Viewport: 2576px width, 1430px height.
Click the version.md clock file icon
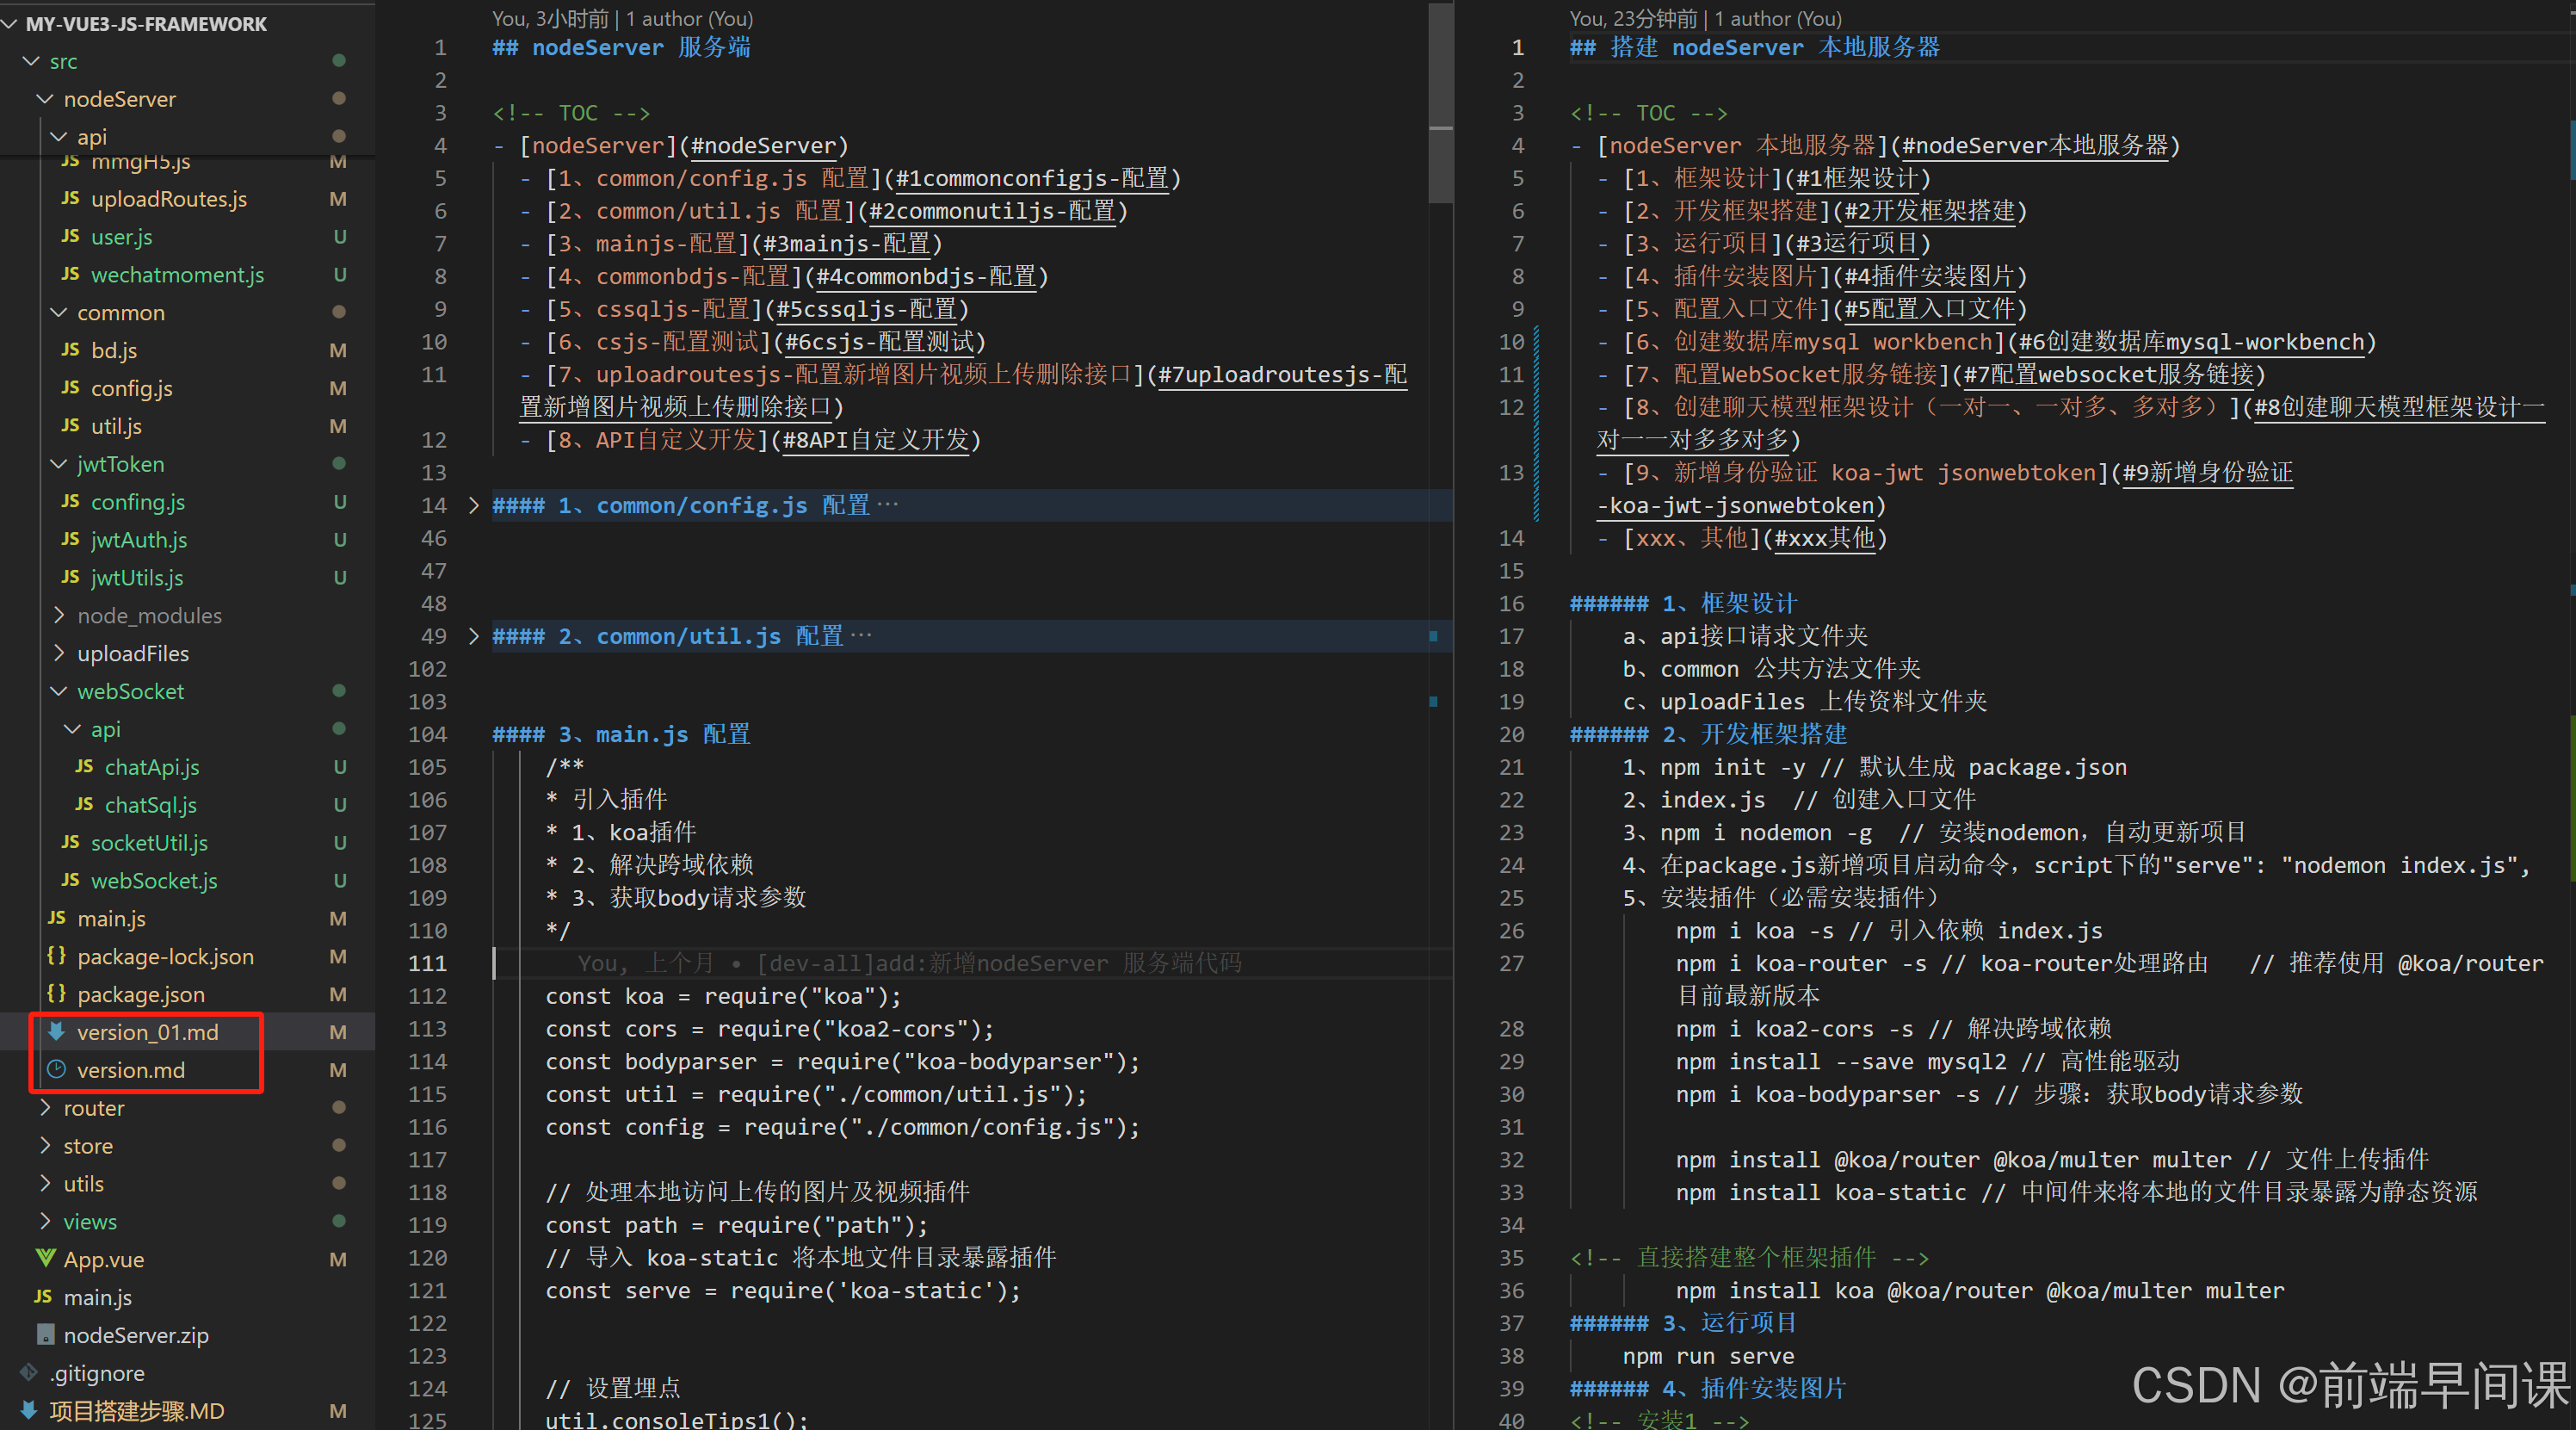tap(57, 1069)
